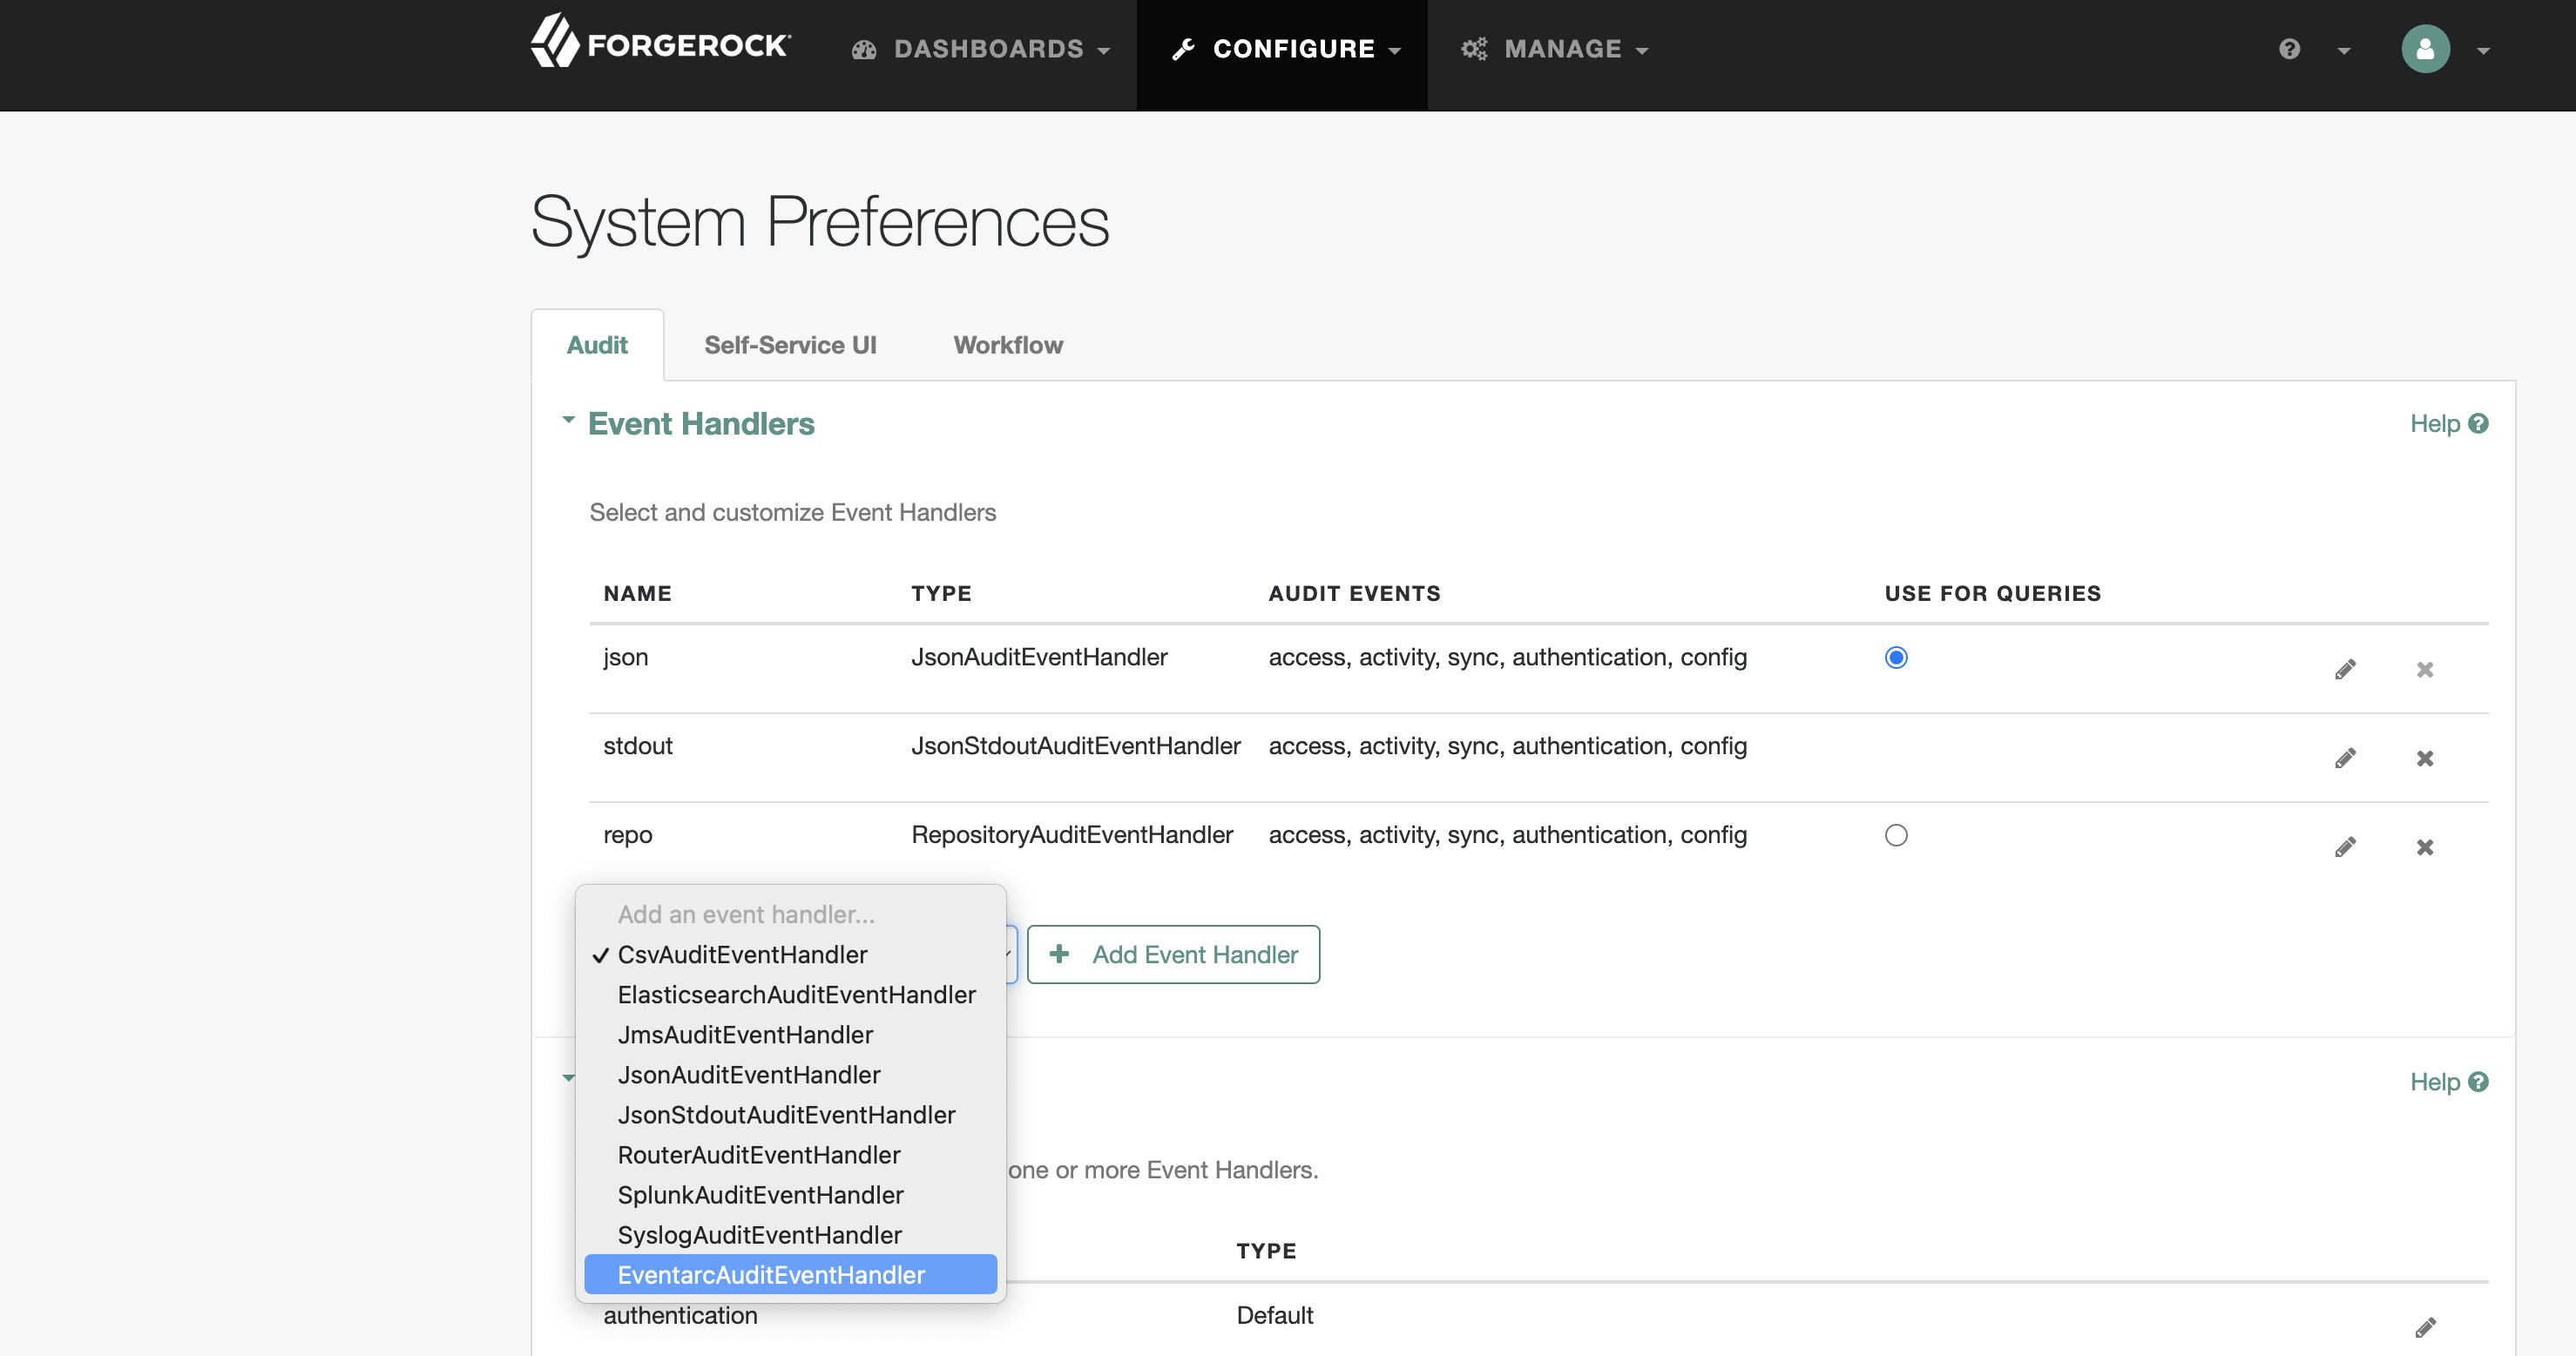Viewport: 2576px width, 1356px height.
Task: Pick SplunkAuditEventHandler option in the list
Action: [760, 1195]
